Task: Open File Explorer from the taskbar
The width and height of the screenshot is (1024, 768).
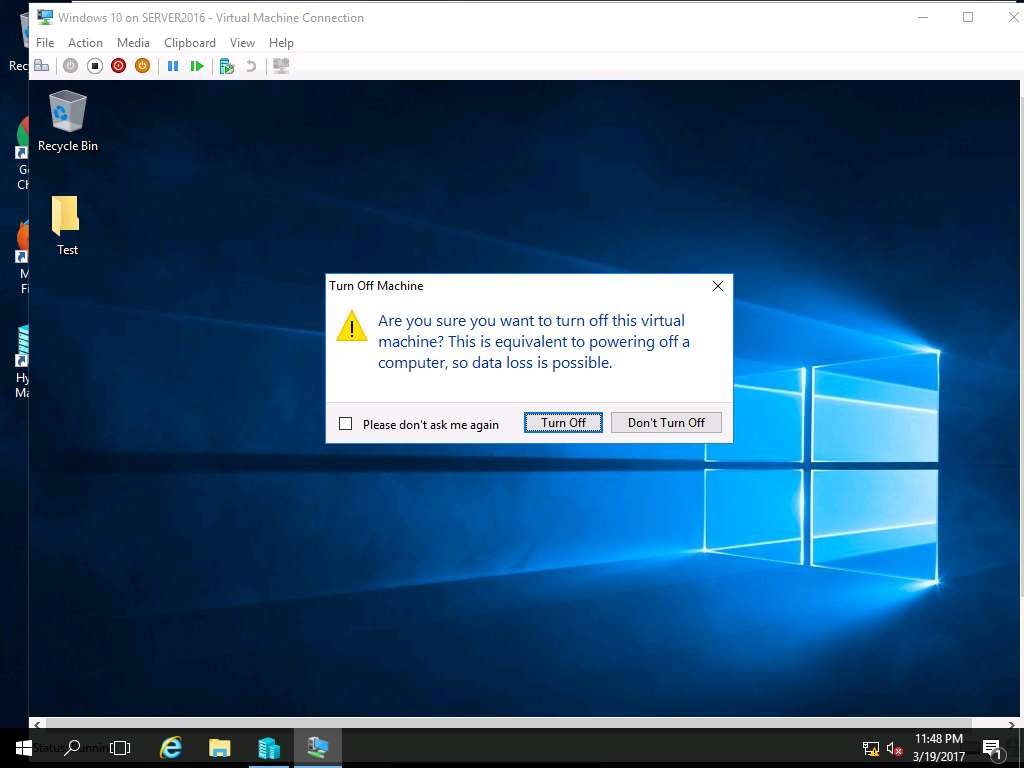Action: 220,748
